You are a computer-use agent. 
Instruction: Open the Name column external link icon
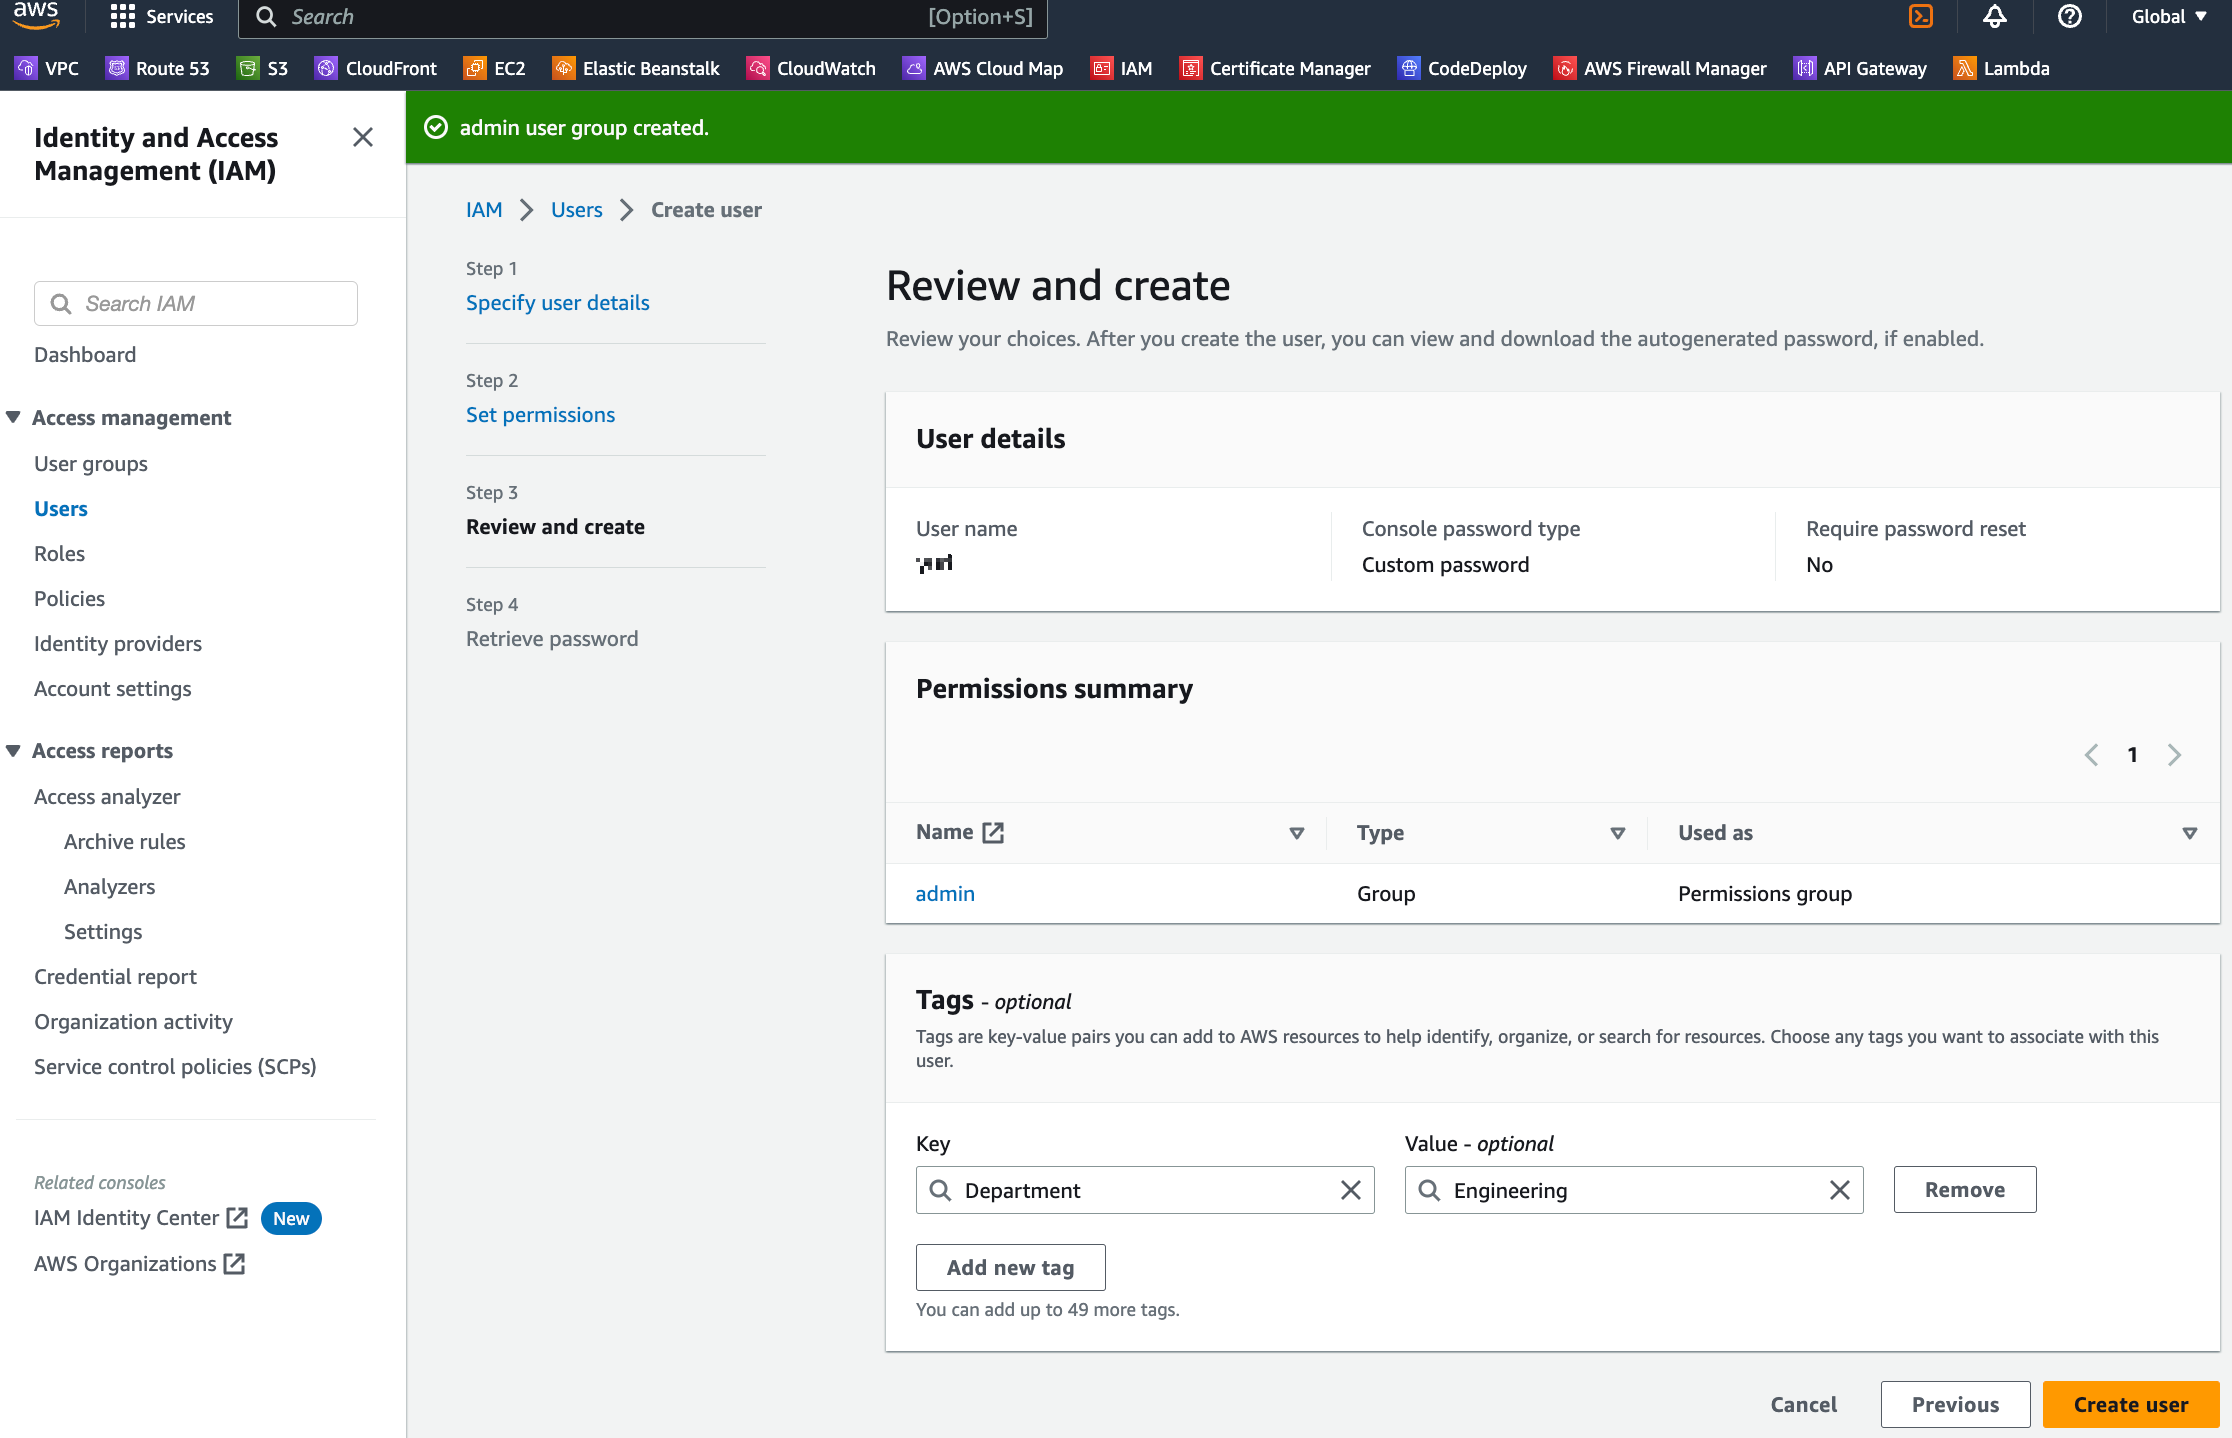(x=993, y=832)
